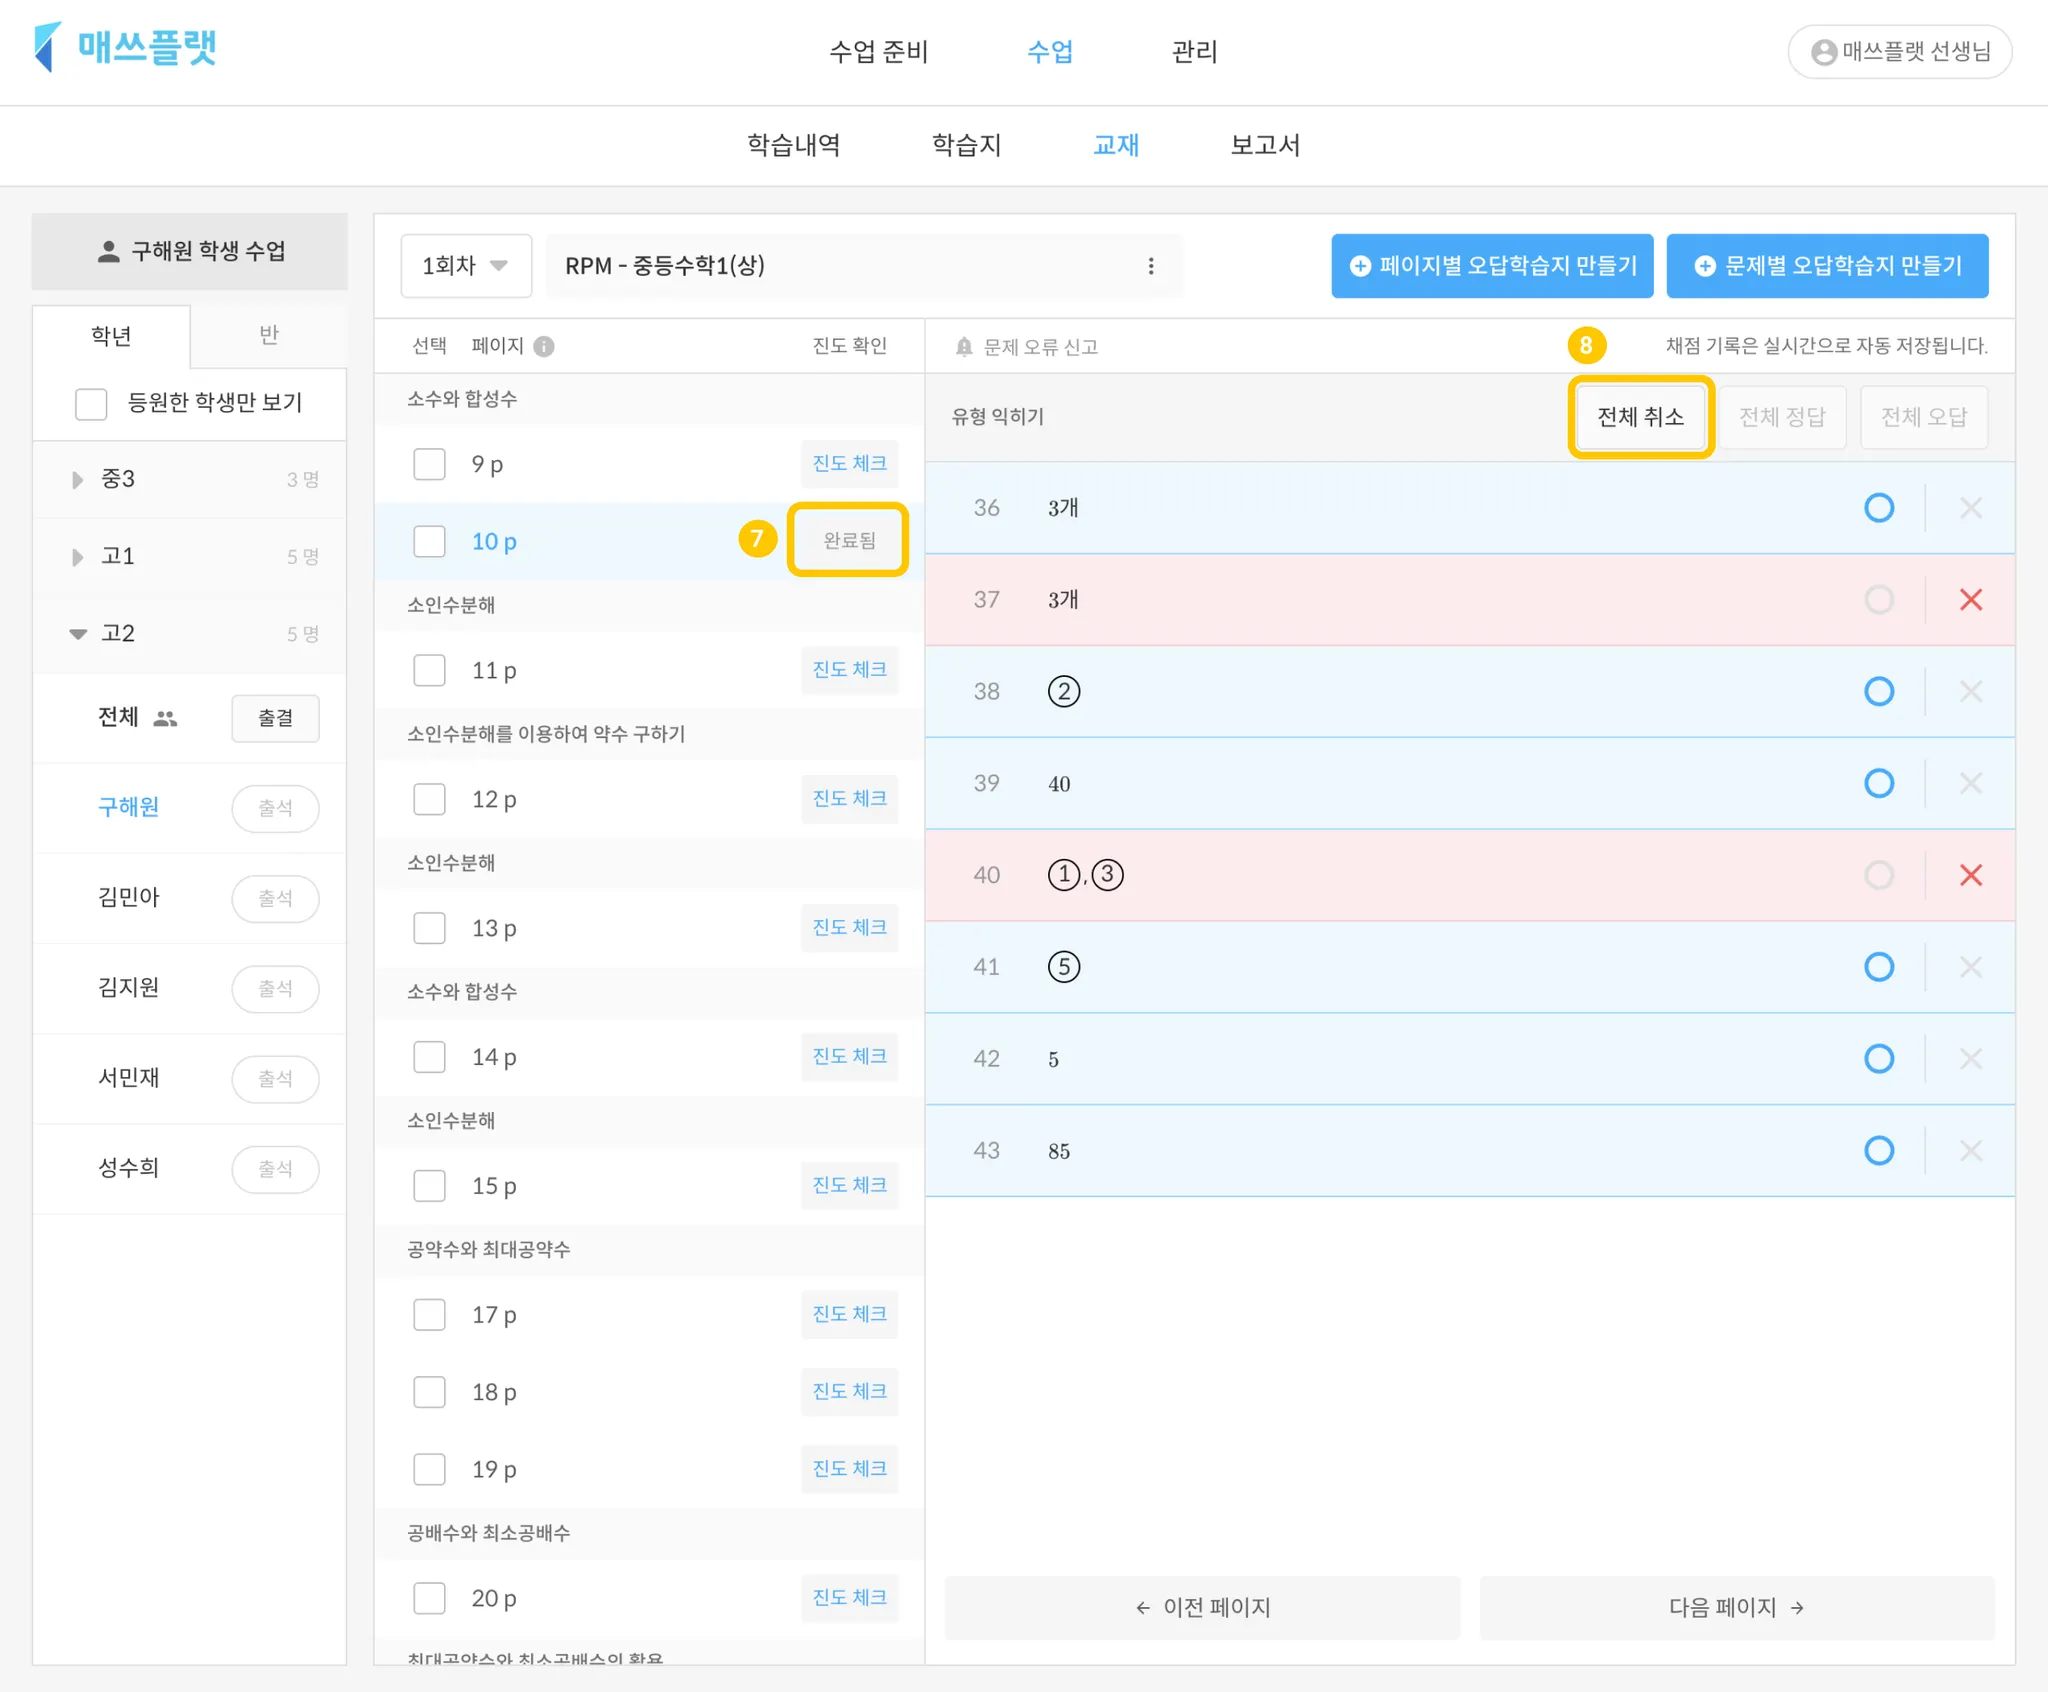Go to 다음 페이지
The height and width of the screenshot is (1692, 2048).
point(1736,1607)
